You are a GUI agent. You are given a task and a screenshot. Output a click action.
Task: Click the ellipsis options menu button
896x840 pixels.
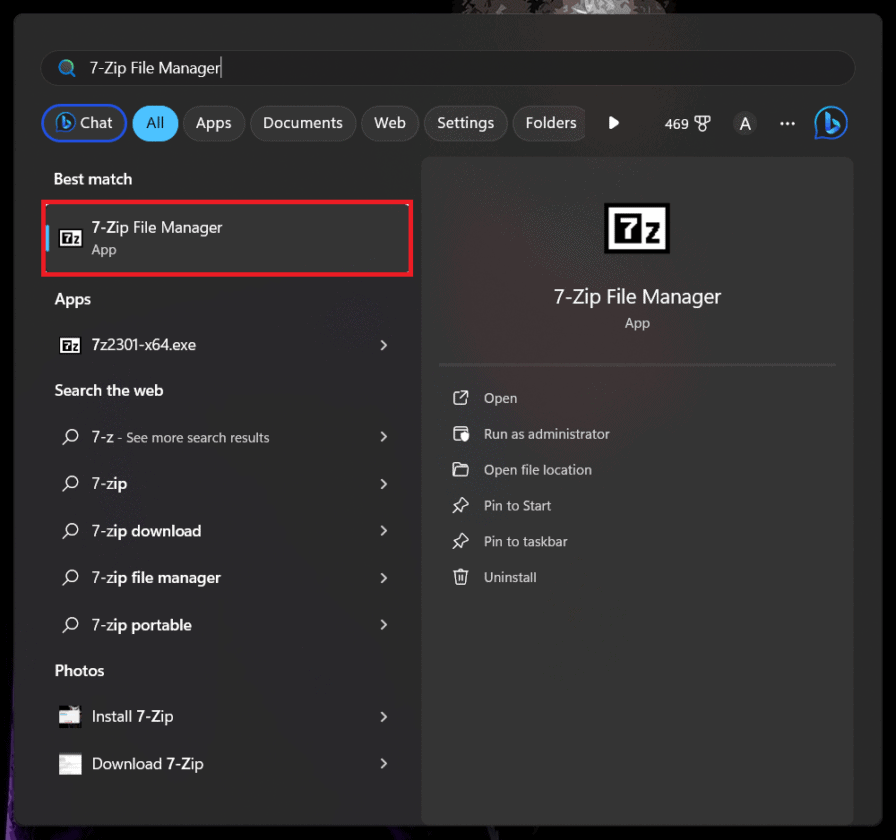point(787,123)
